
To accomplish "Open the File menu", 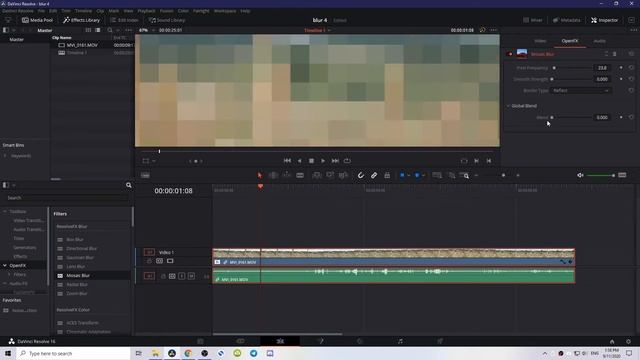I will (41, 11).
